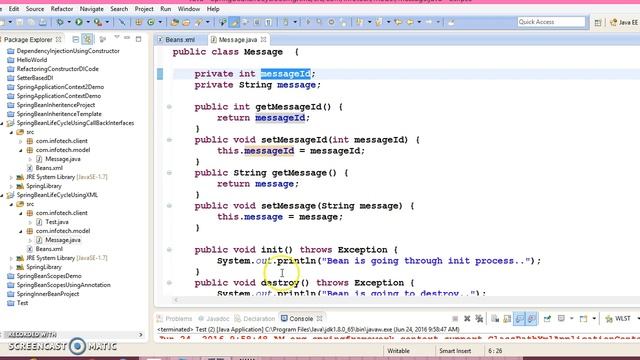The width and height of the screenshot is (640, 360).
Task: Click the WLST console button
Action: tap(618, 318)
